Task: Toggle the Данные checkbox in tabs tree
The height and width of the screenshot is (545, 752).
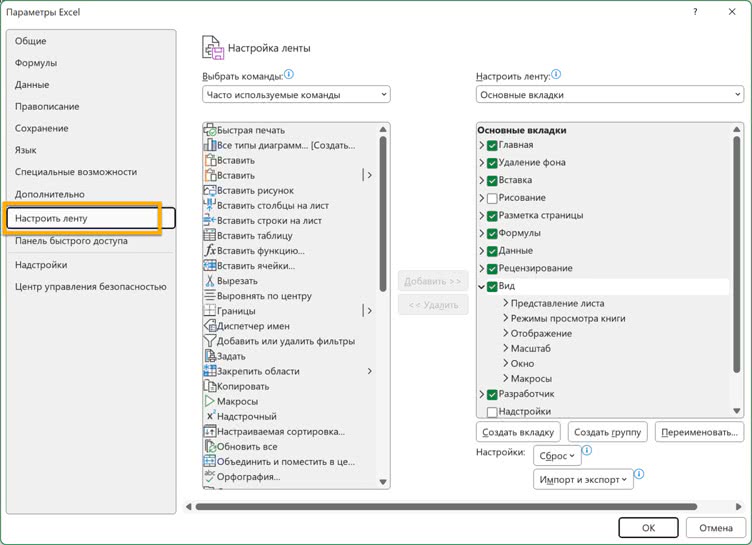Action: pyautogui.click(x=492, y=251)
